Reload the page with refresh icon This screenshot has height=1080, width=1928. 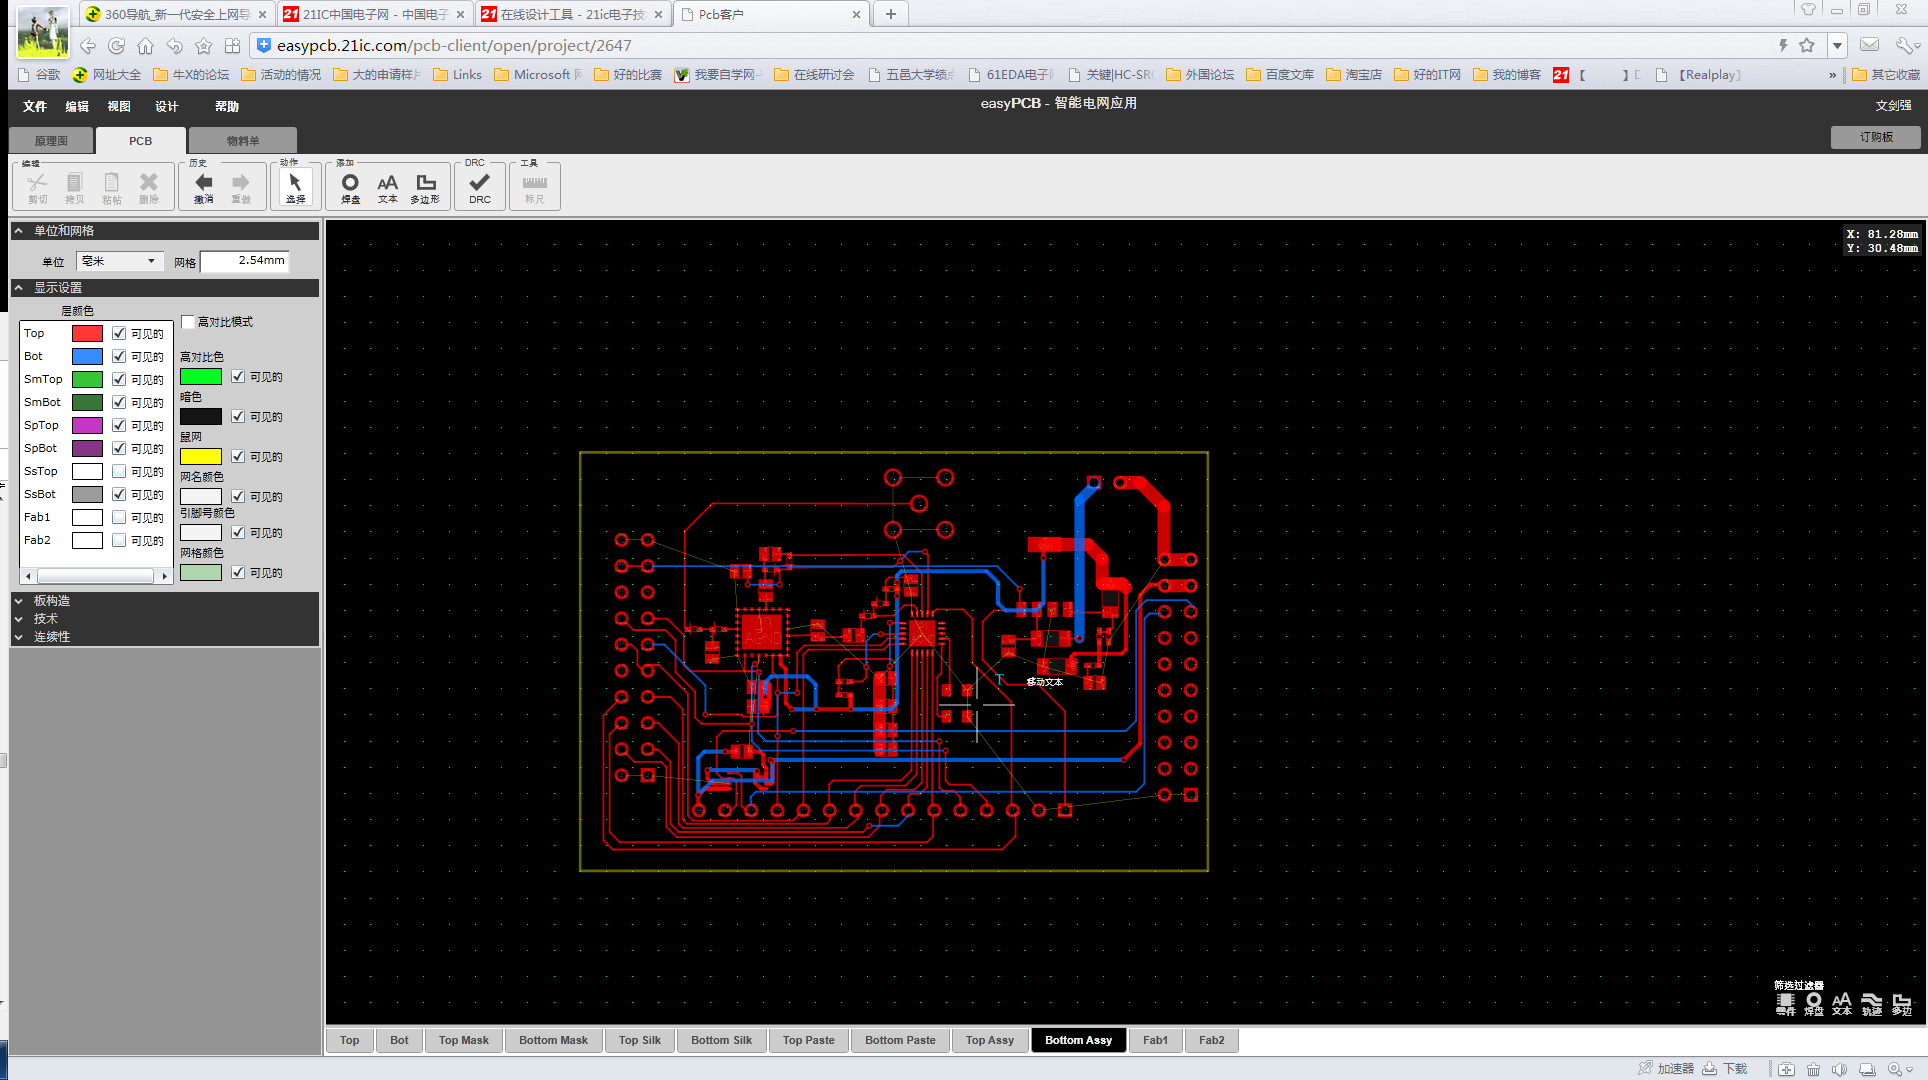117,46
